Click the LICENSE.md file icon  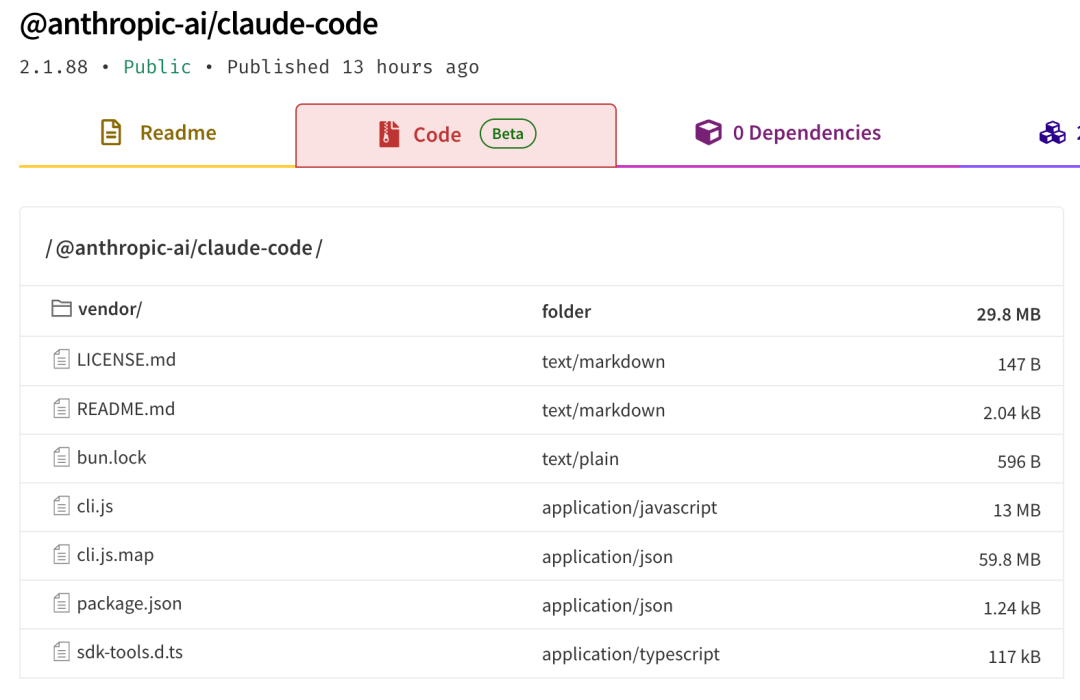(x=62, y=359)
